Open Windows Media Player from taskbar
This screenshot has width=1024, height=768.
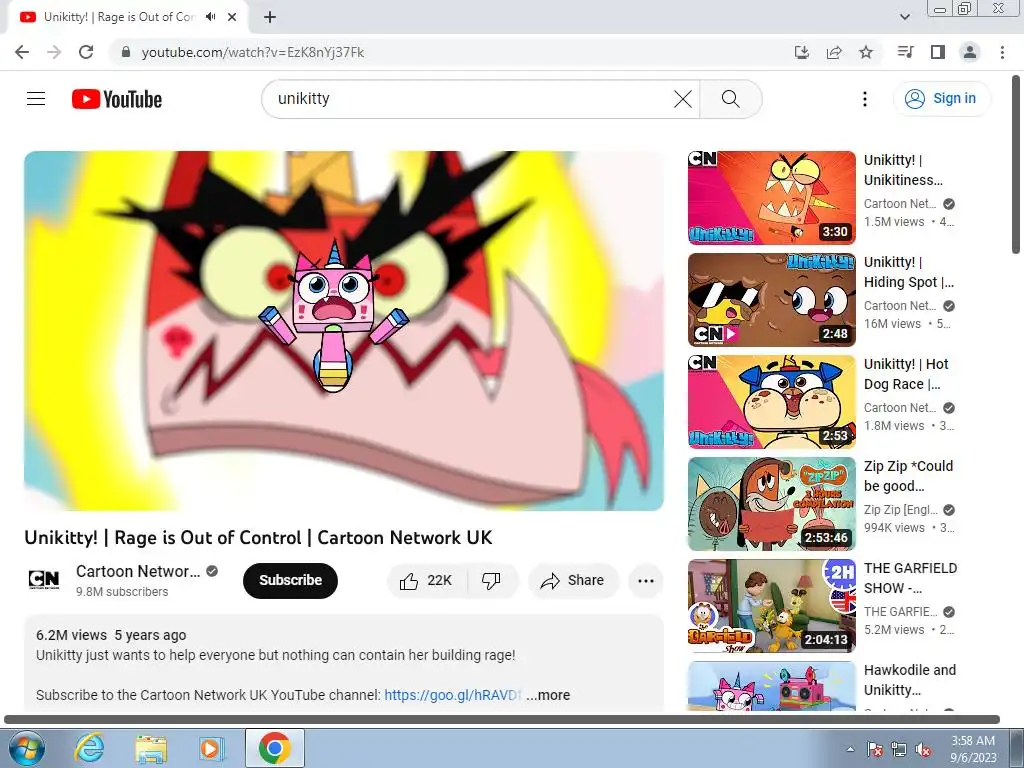click(211, 748)
